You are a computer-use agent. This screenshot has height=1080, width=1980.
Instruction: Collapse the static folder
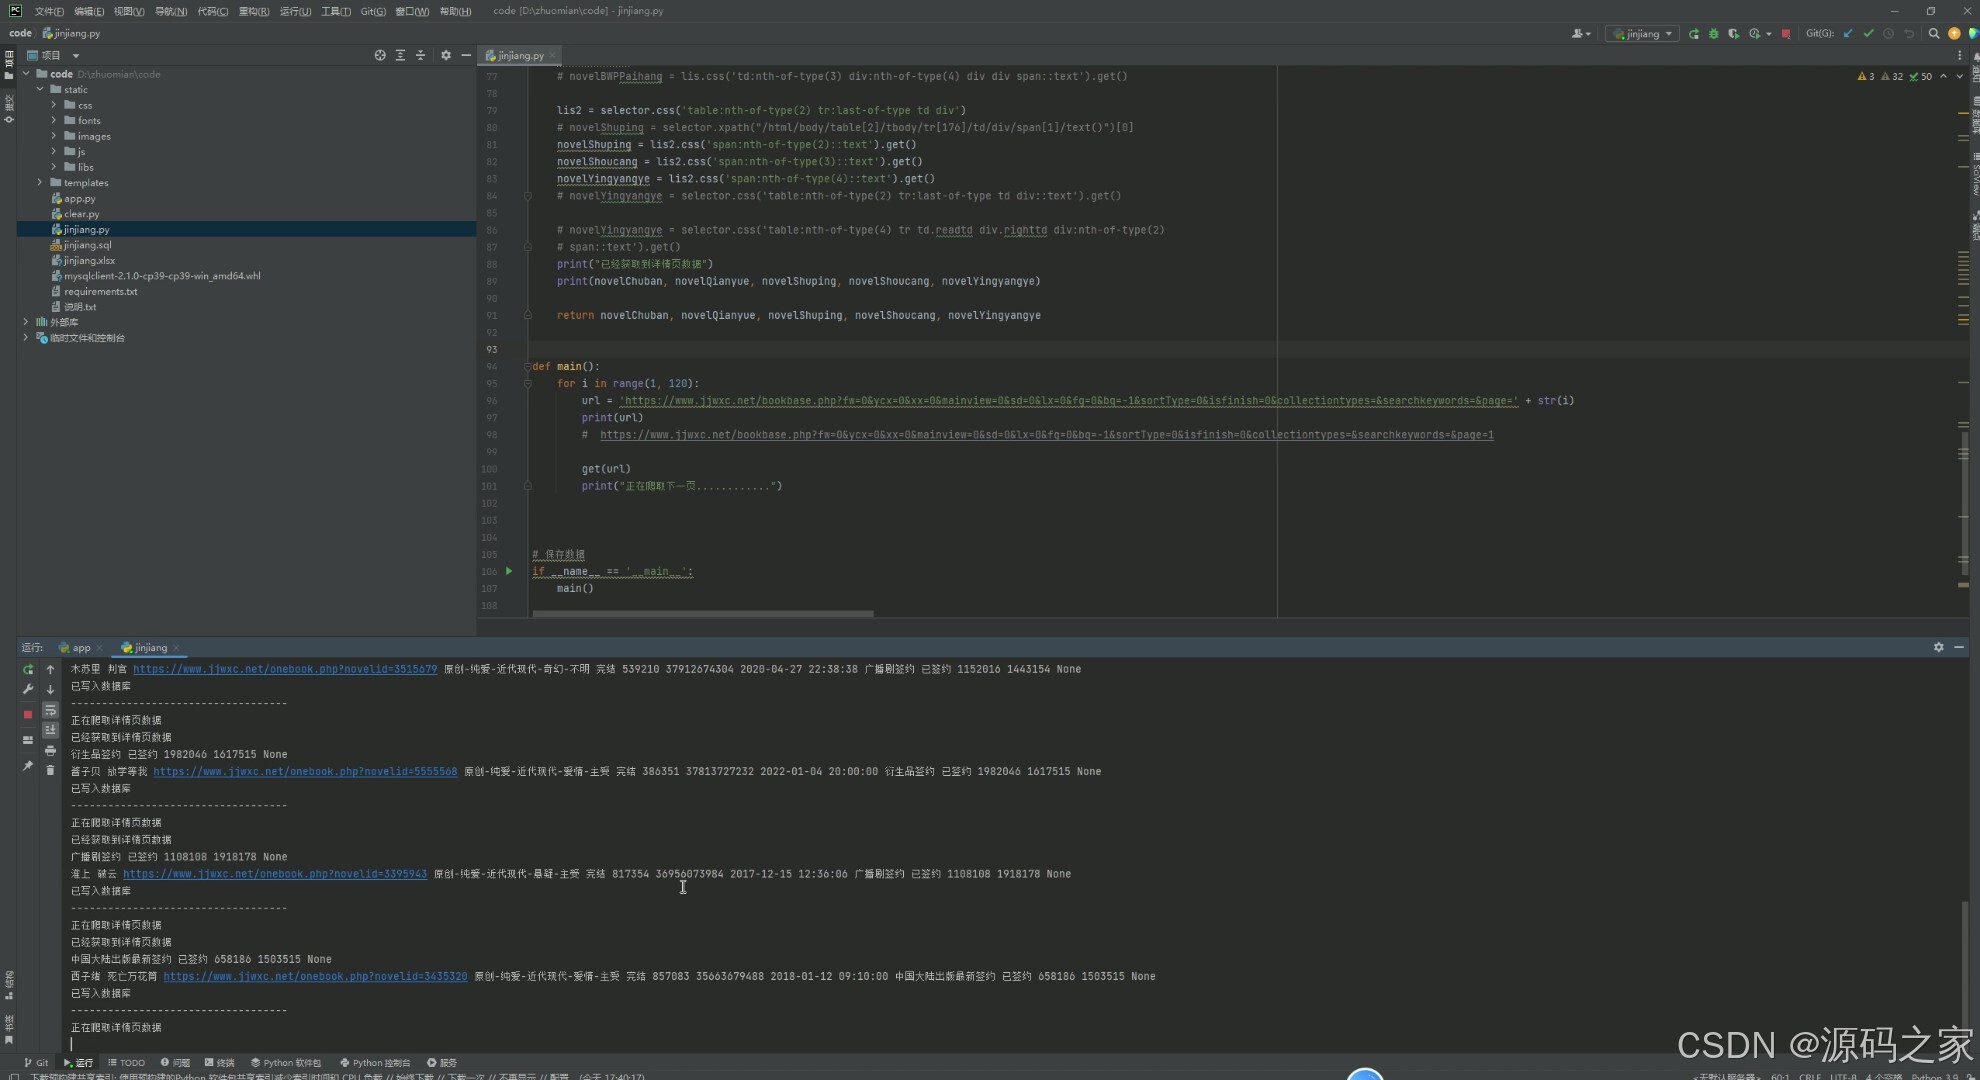click(x=40, y=90)
